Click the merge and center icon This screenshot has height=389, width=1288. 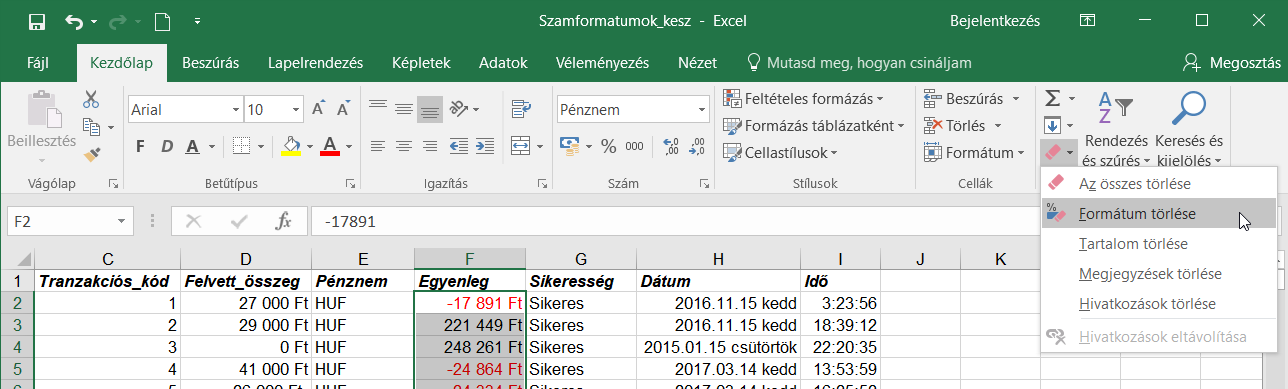tap(520, 146)
